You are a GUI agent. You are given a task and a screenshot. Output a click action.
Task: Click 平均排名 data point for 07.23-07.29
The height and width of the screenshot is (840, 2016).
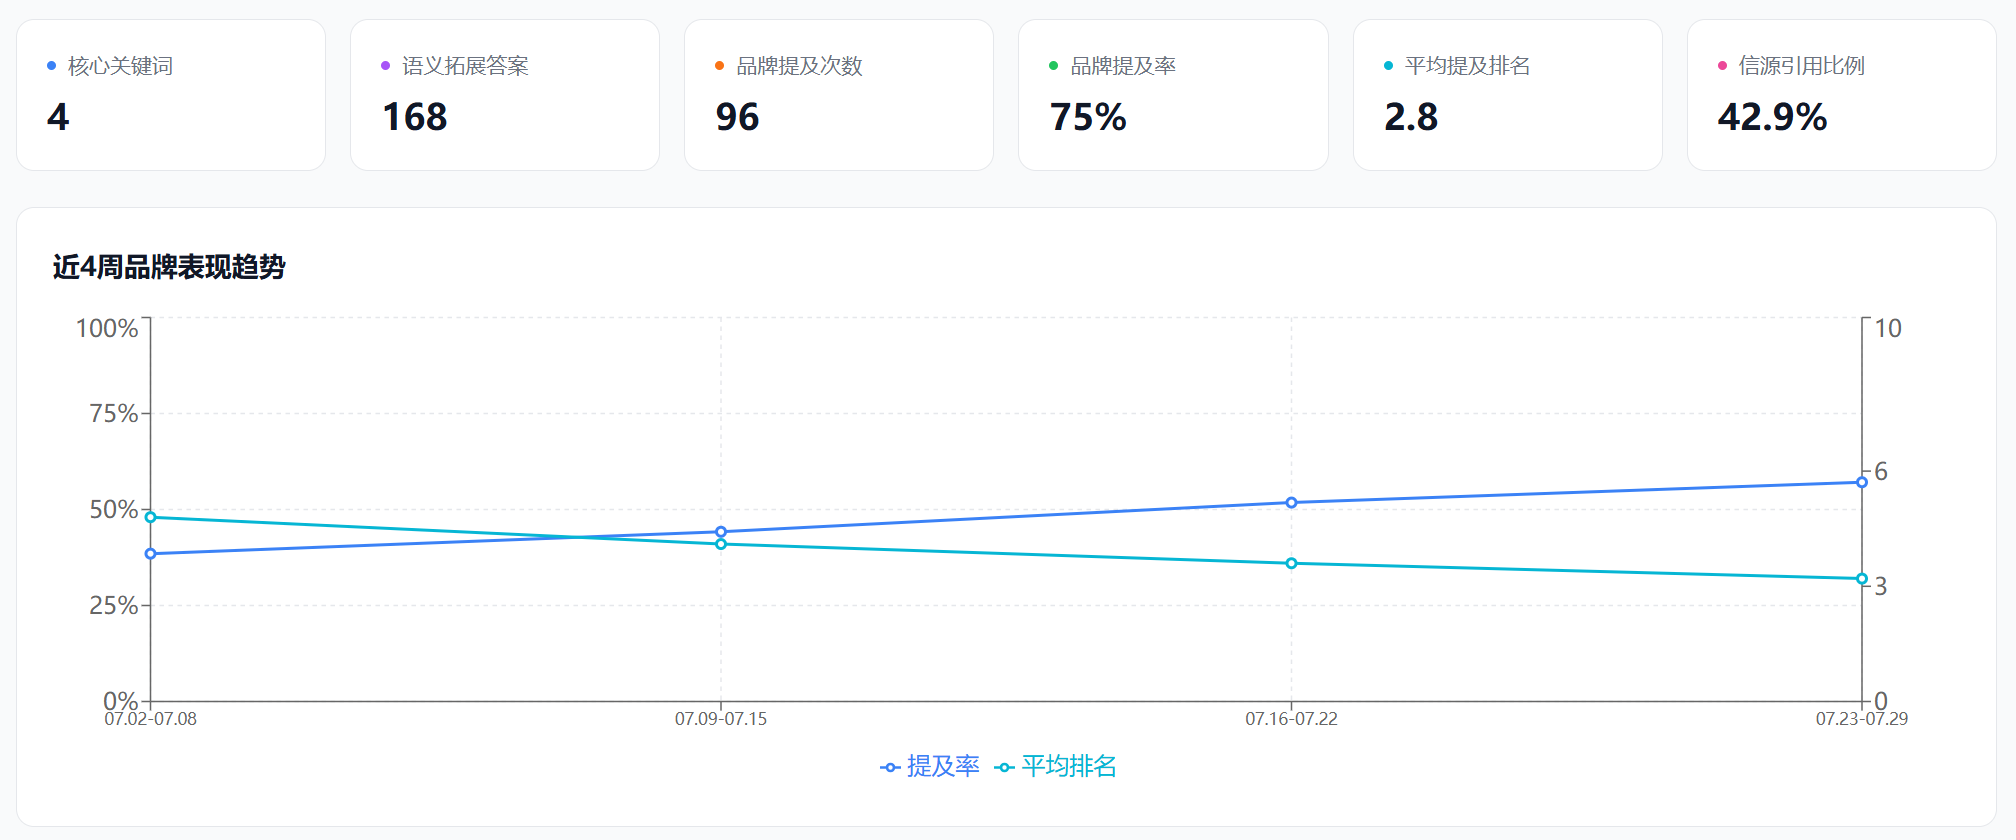(x=1862, y=579)
